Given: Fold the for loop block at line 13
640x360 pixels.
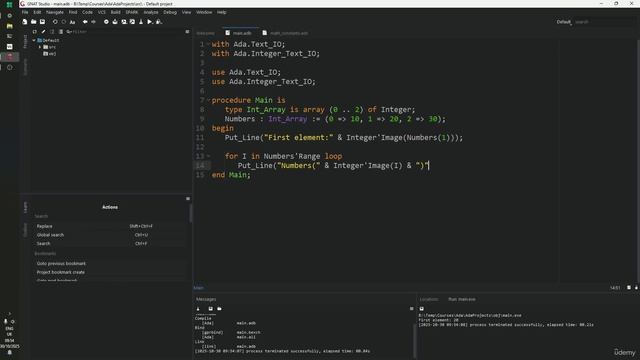Looking at the screenshot, I should click(x=209, y=156).
